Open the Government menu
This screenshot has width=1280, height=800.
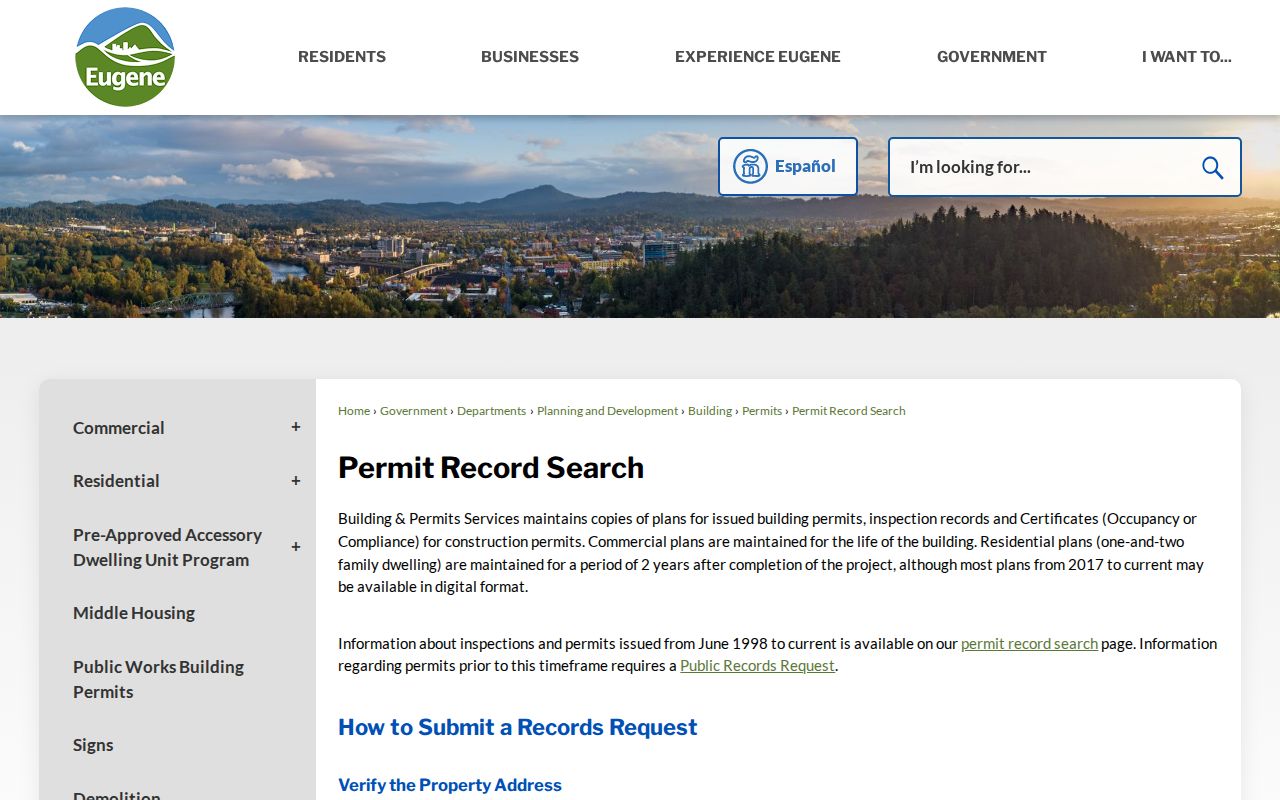click(992, 57)
